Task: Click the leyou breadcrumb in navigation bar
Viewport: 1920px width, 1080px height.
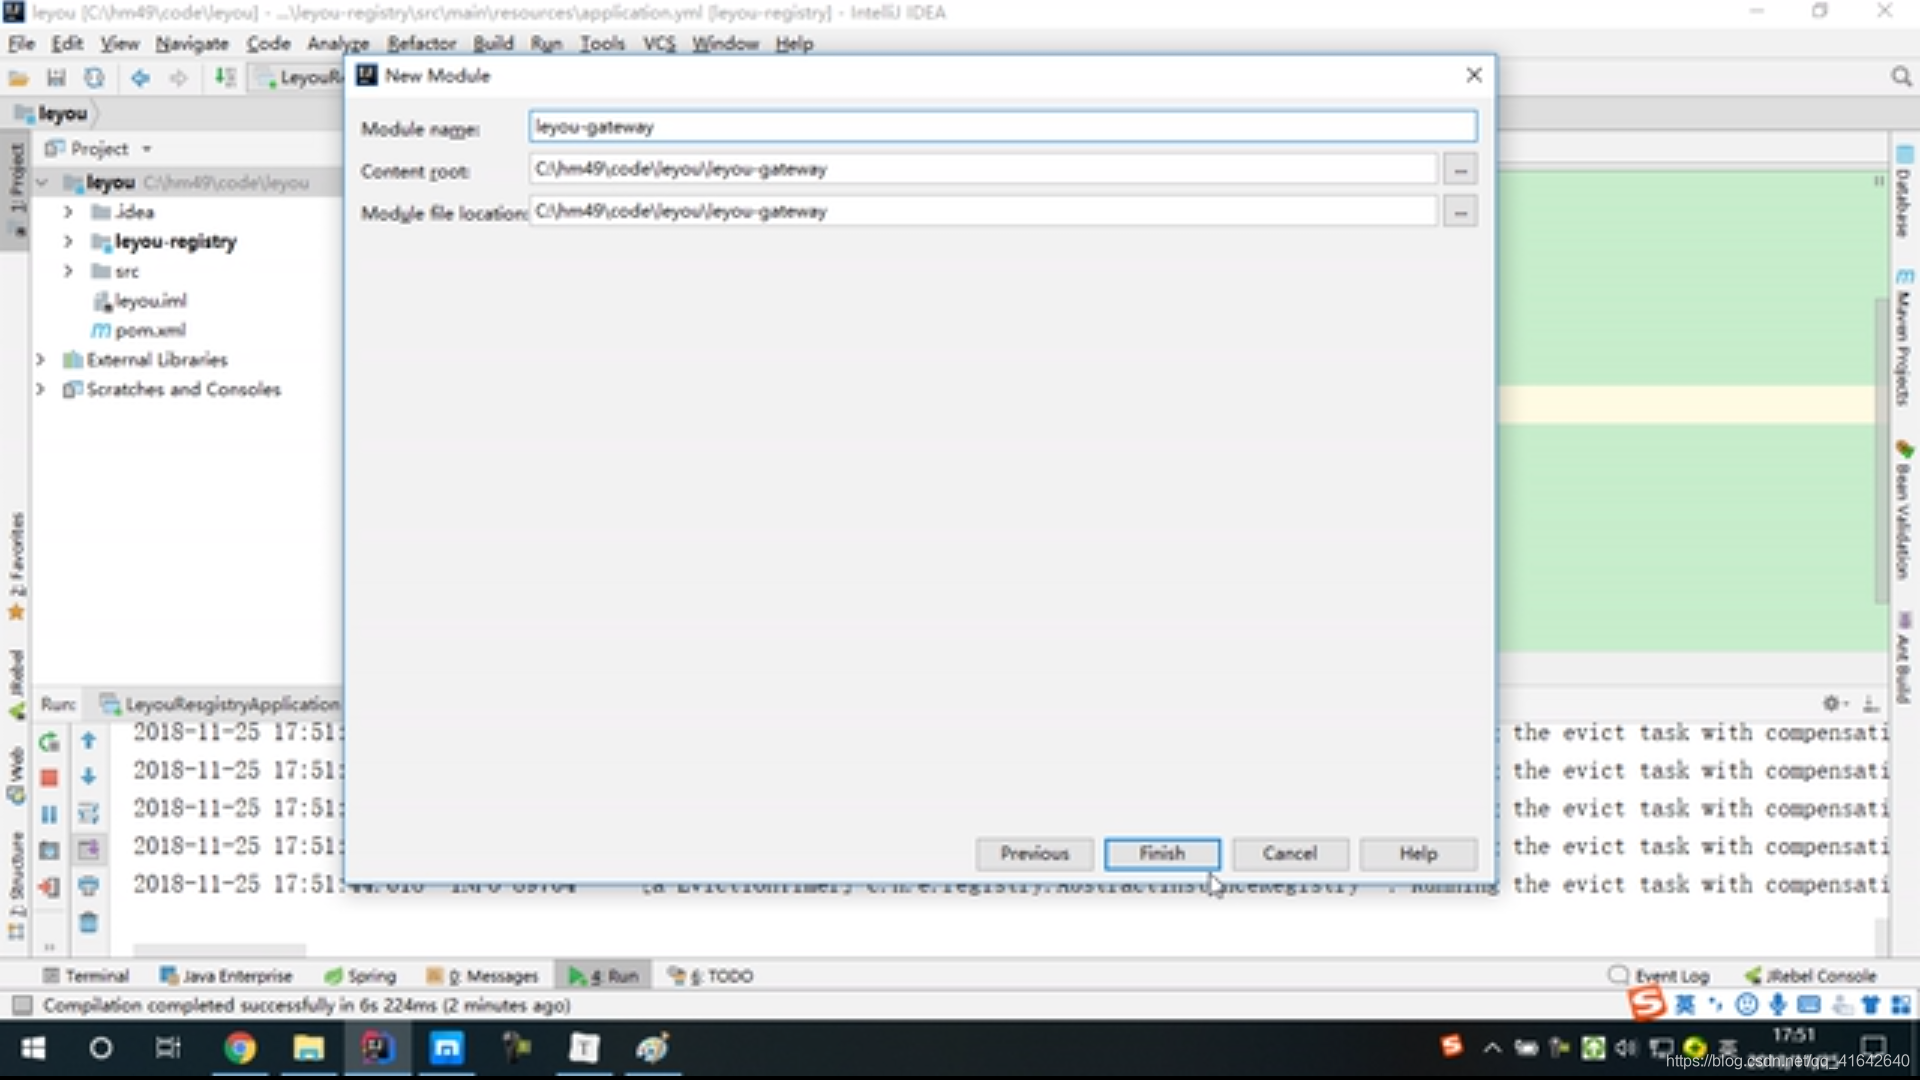Action: tap(52, 114)
